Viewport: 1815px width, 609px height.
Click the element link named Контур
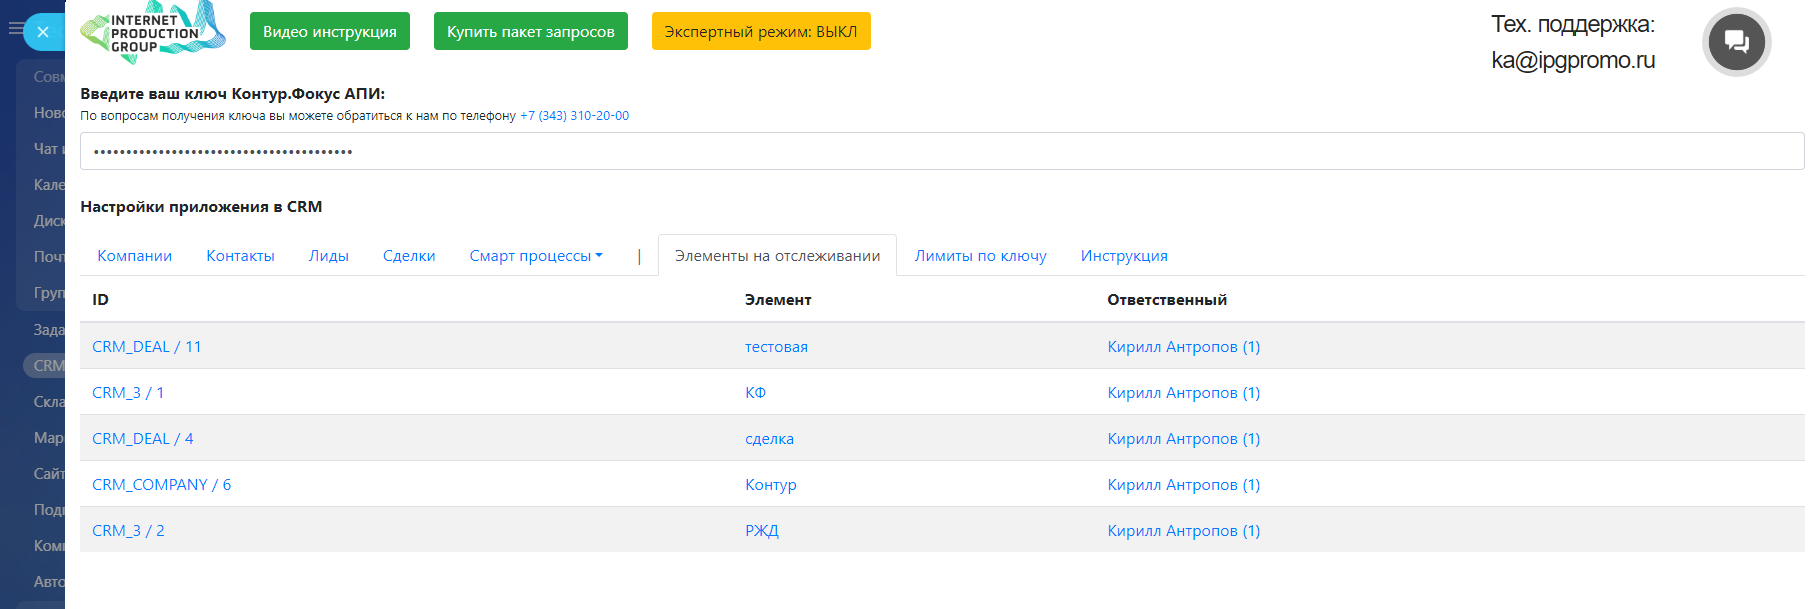pyautogui.click(x=770, y=485)
